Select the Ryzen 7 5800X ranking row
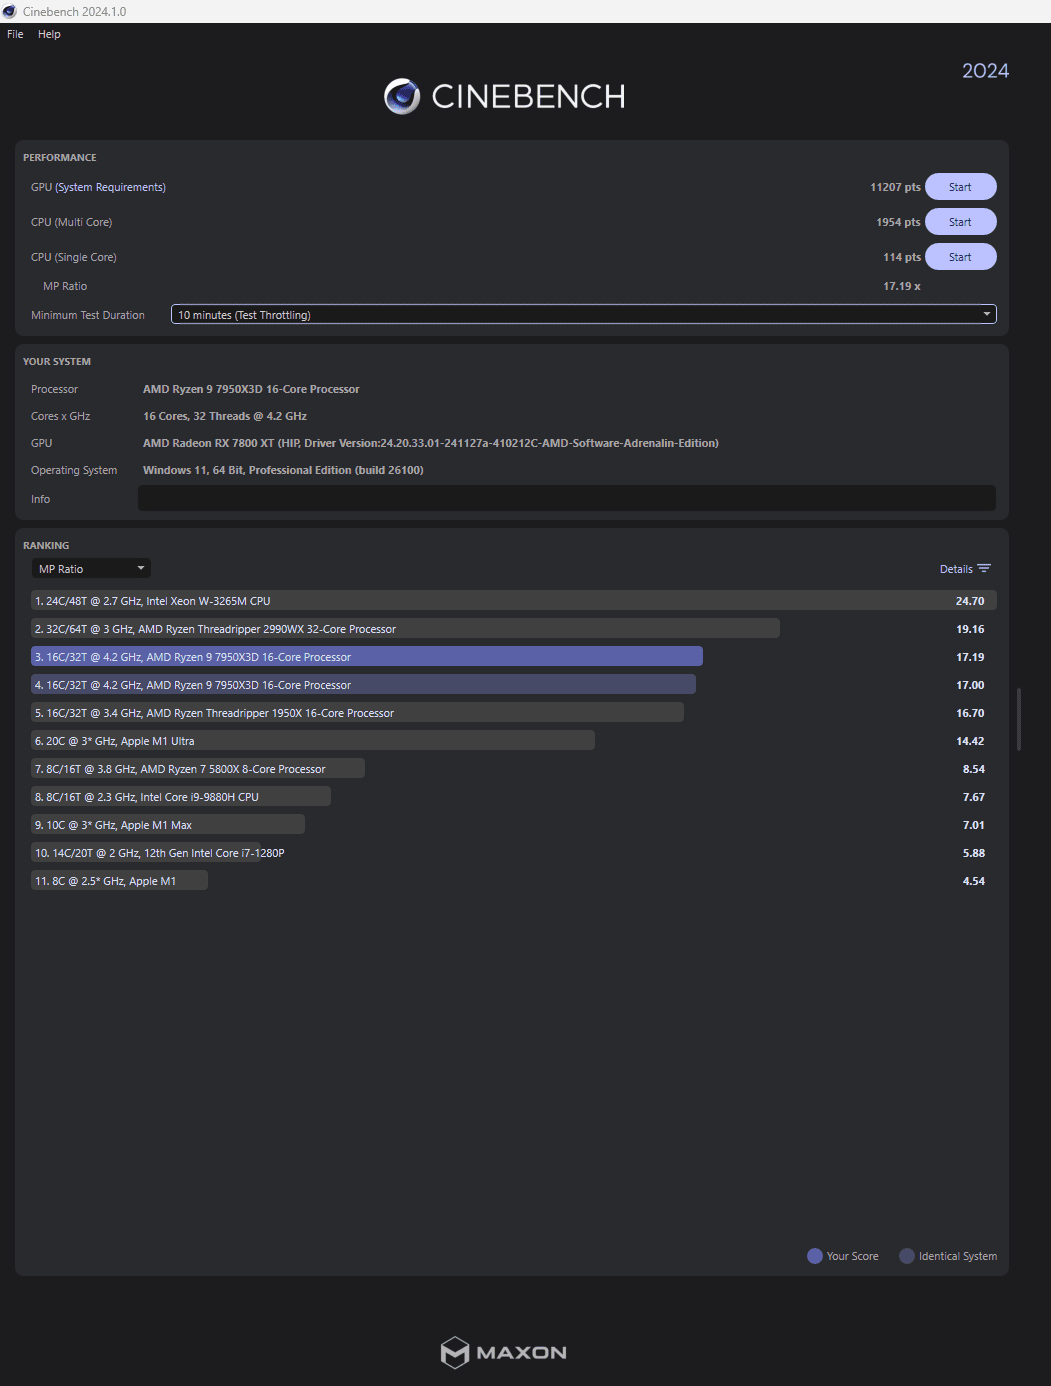The width and height of the screenshot is (1051, 1386). pos(514,769)
